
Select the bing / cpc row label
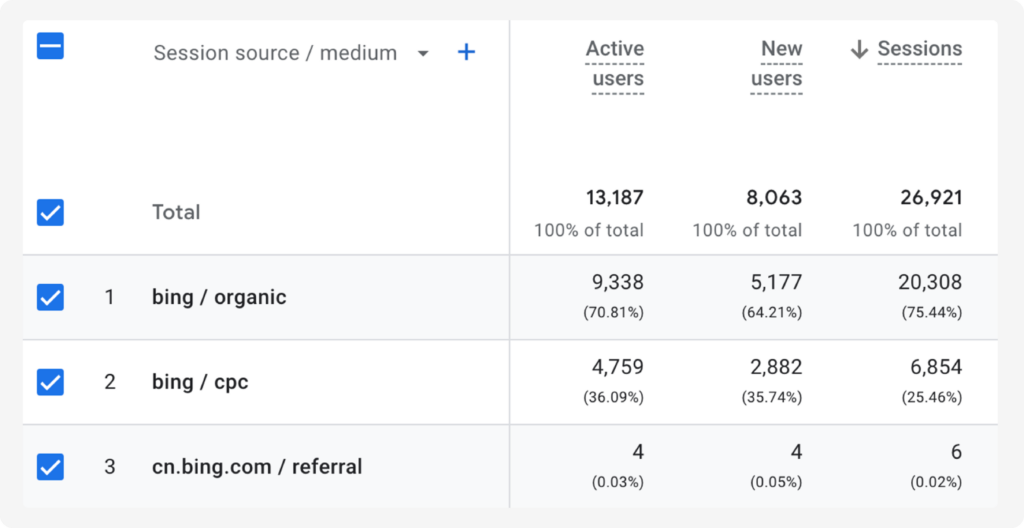pos(200,382)
